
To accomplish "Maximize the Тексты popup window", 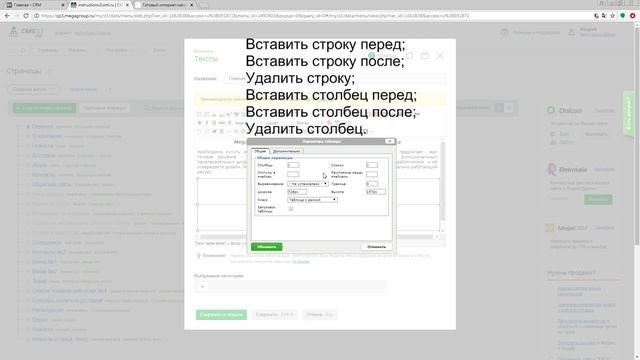I will [425, 56].
